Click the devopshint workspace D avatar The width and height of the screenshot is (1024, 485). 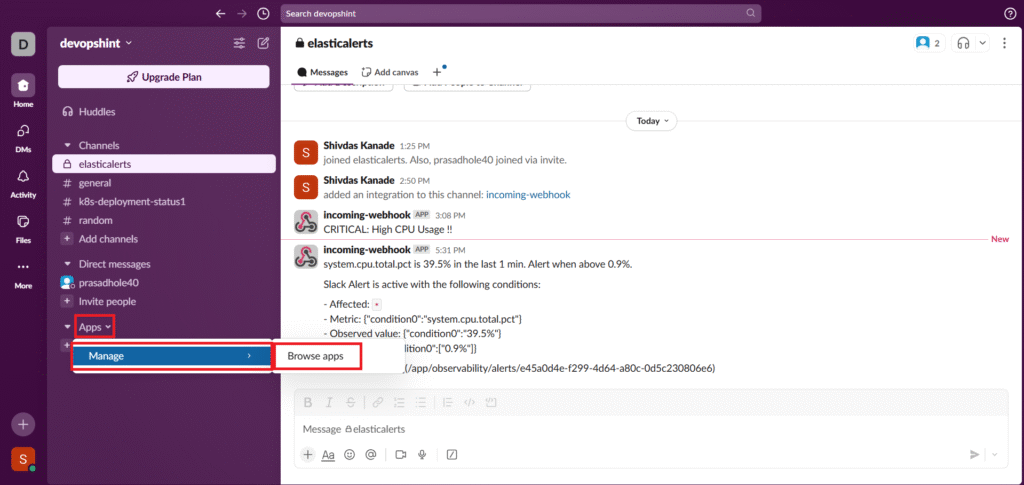point(23,44)
